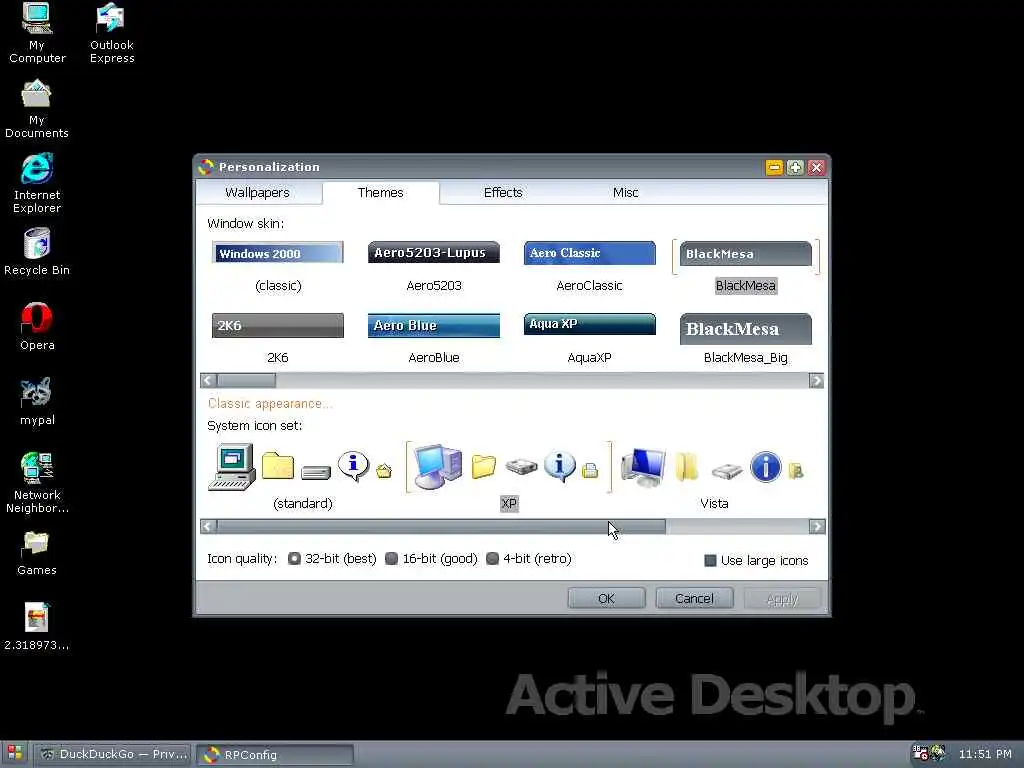
Task: Switch to the Themes tab
Action: point(380,193)
